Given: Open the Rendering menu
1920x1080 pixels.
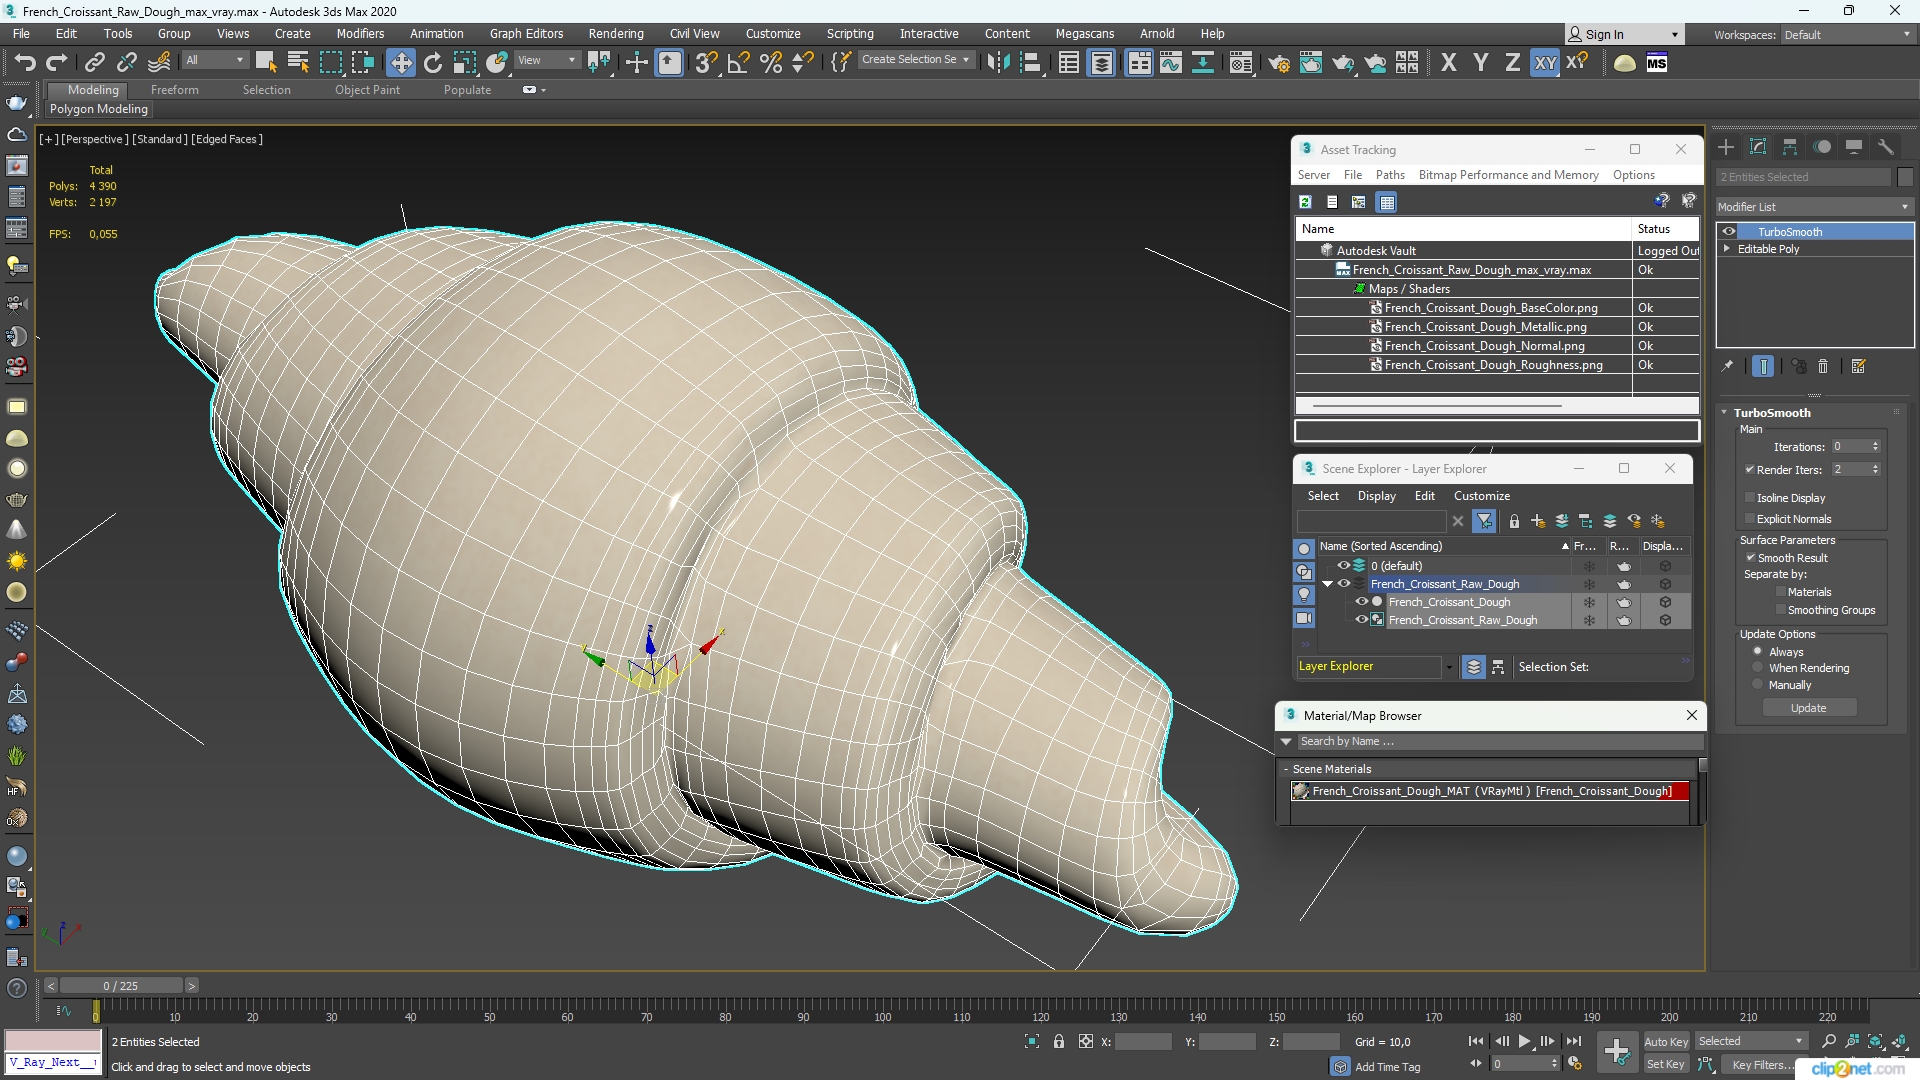Looking at the screenshot, I should [x=615, y=33].
